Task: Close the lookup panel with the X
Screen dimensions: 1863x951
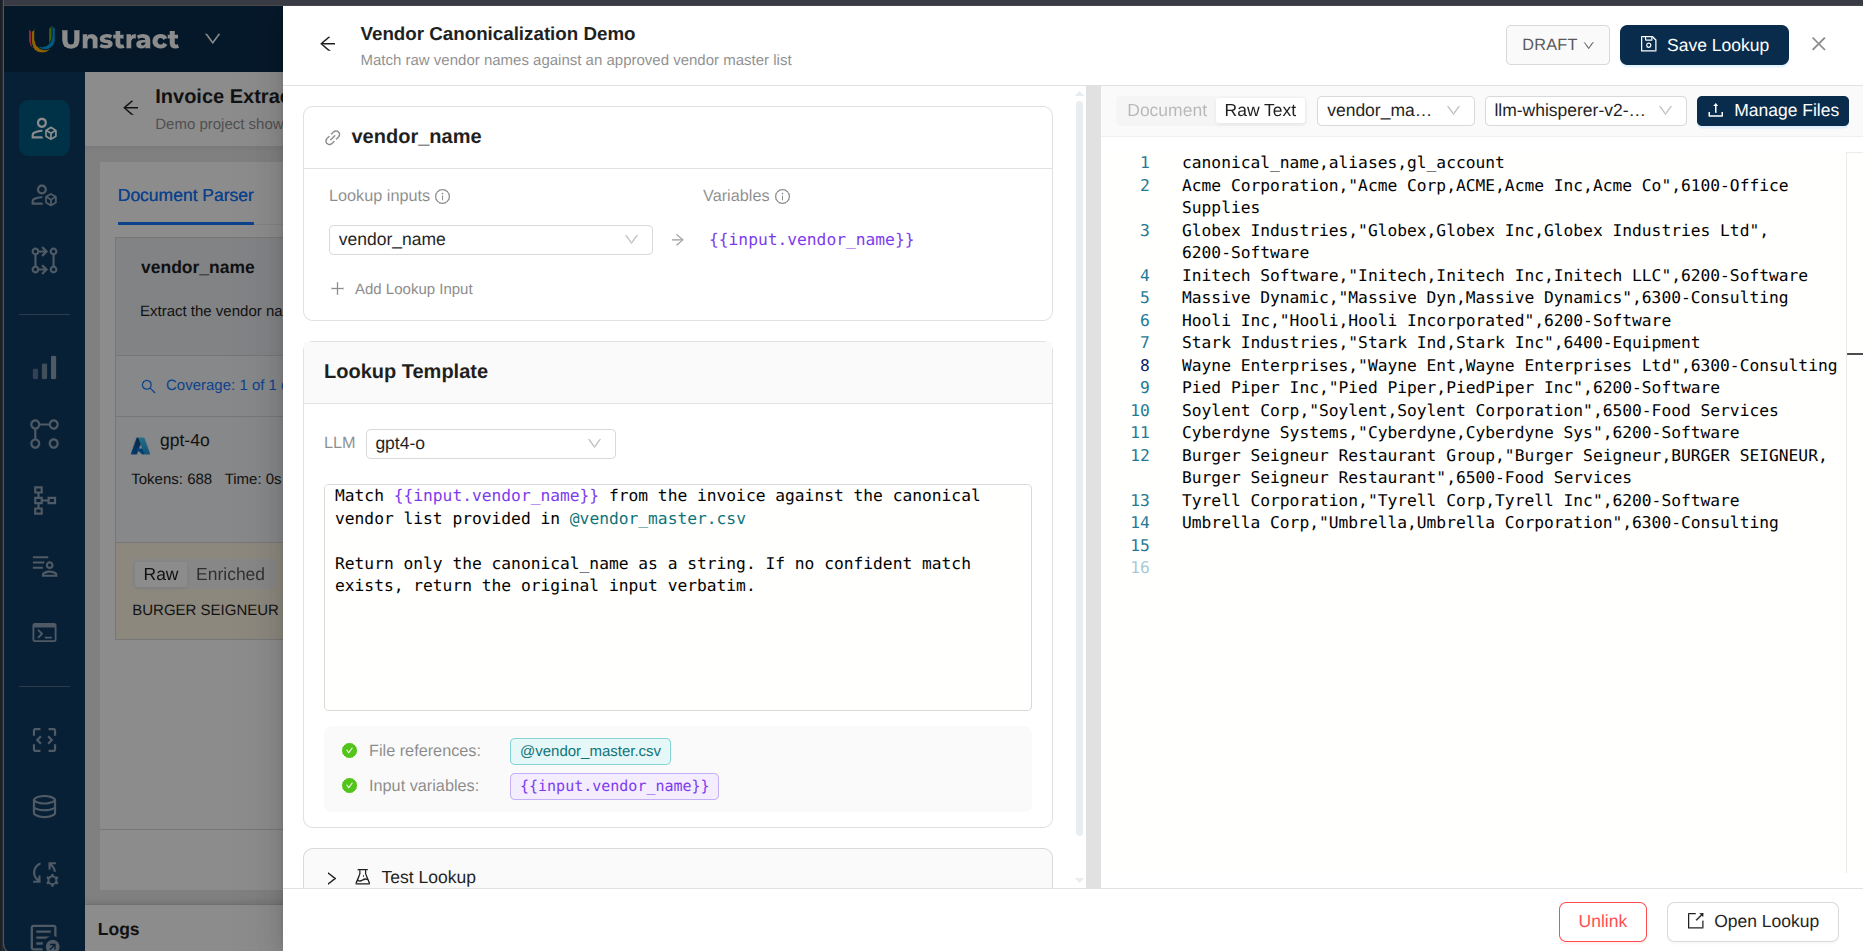Action: pyautogui.click(x=1819, y=44)
